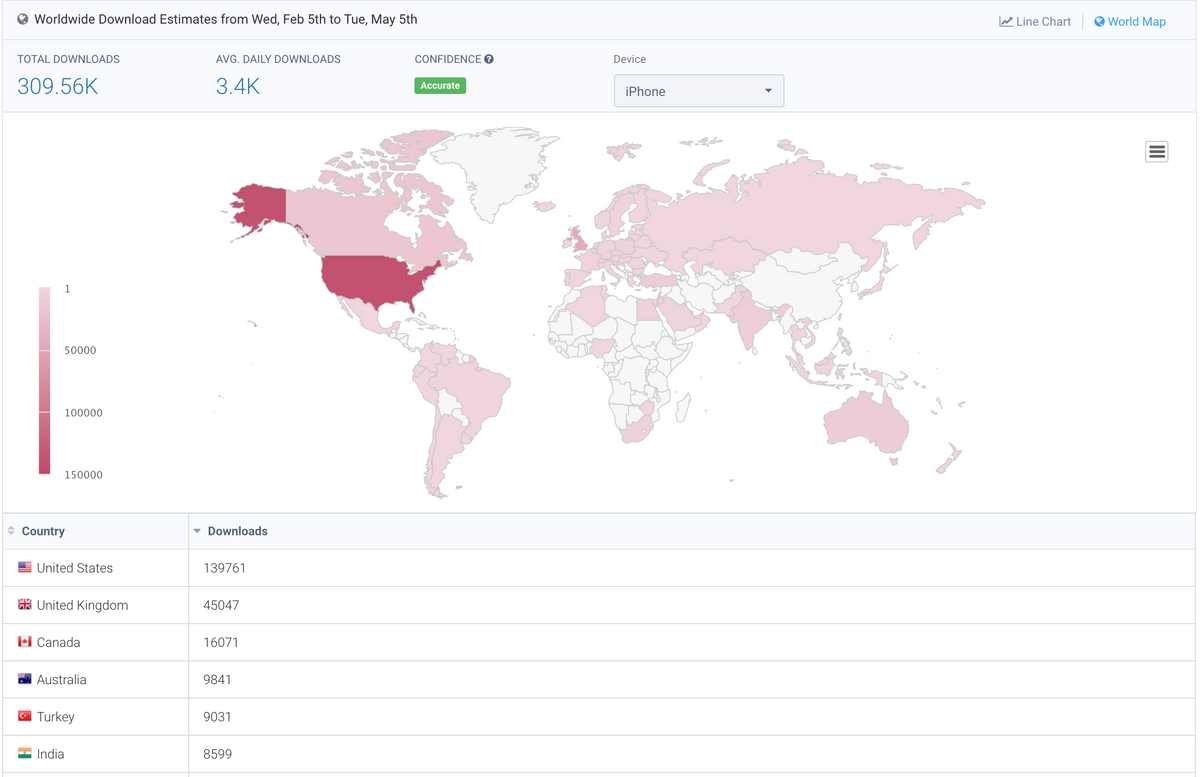Click the green Accurate confidence badge

440,86
